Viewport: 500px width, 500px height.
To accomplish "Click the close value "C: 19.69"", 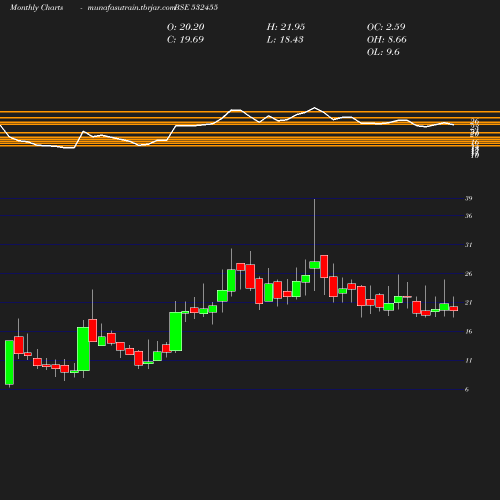I will click(185, 40).
